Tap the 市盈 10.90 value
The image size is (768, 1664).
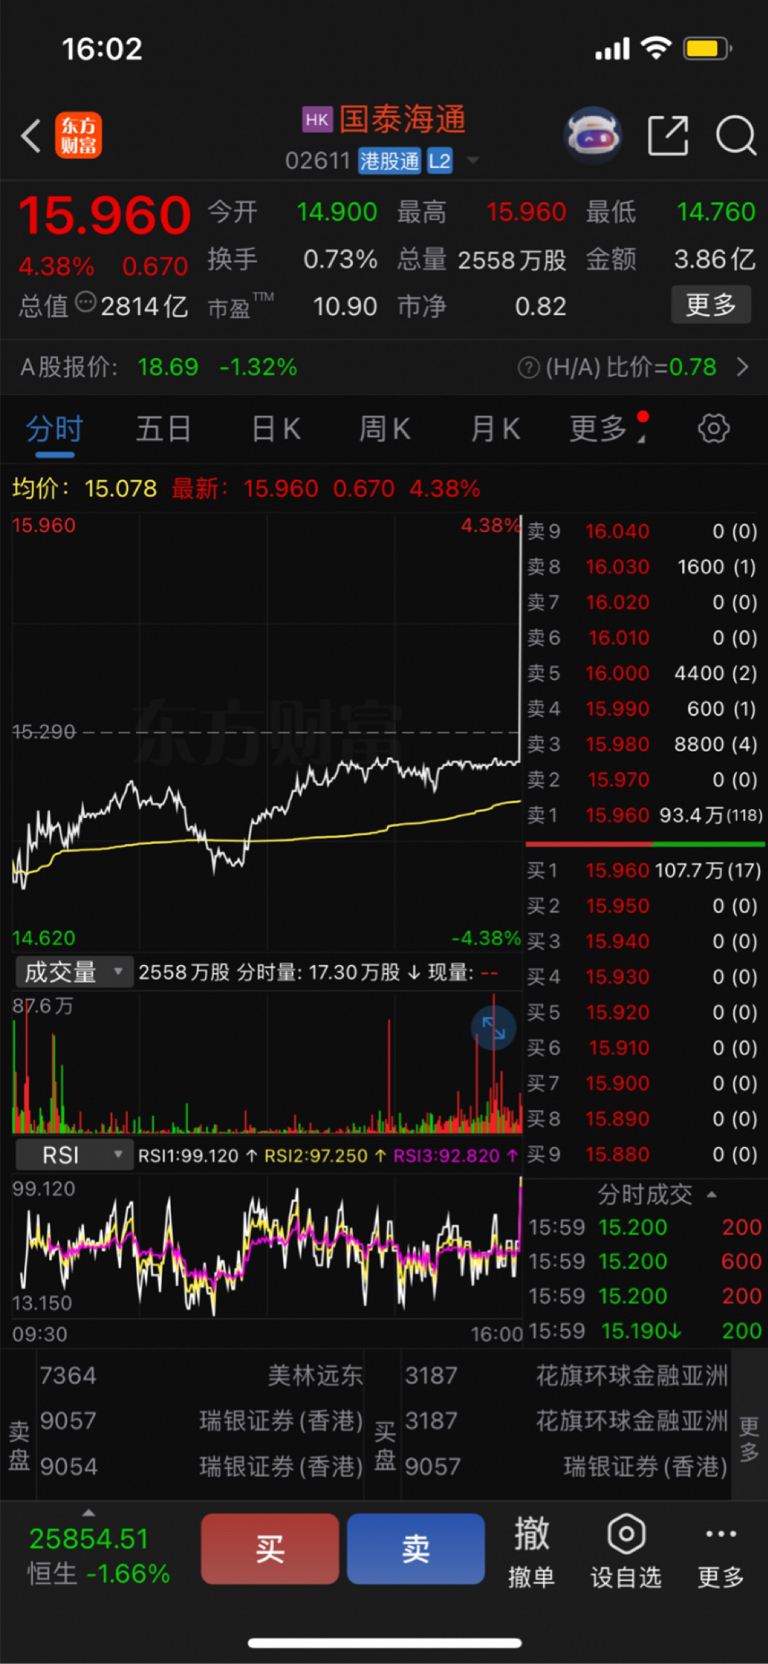[345, 306]
